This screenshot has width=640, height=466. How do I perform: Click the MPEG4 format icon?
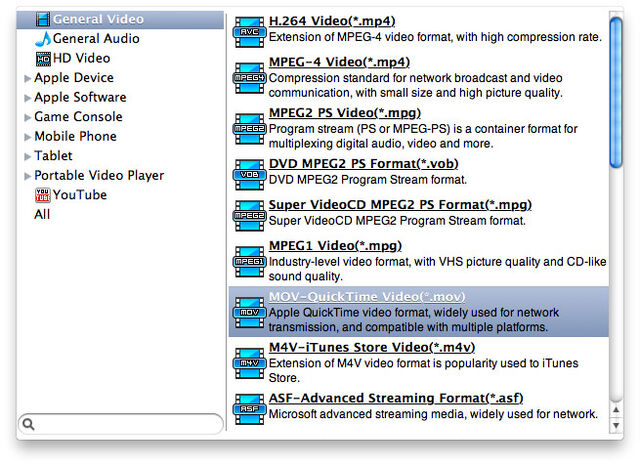click(x=249, y=78)
